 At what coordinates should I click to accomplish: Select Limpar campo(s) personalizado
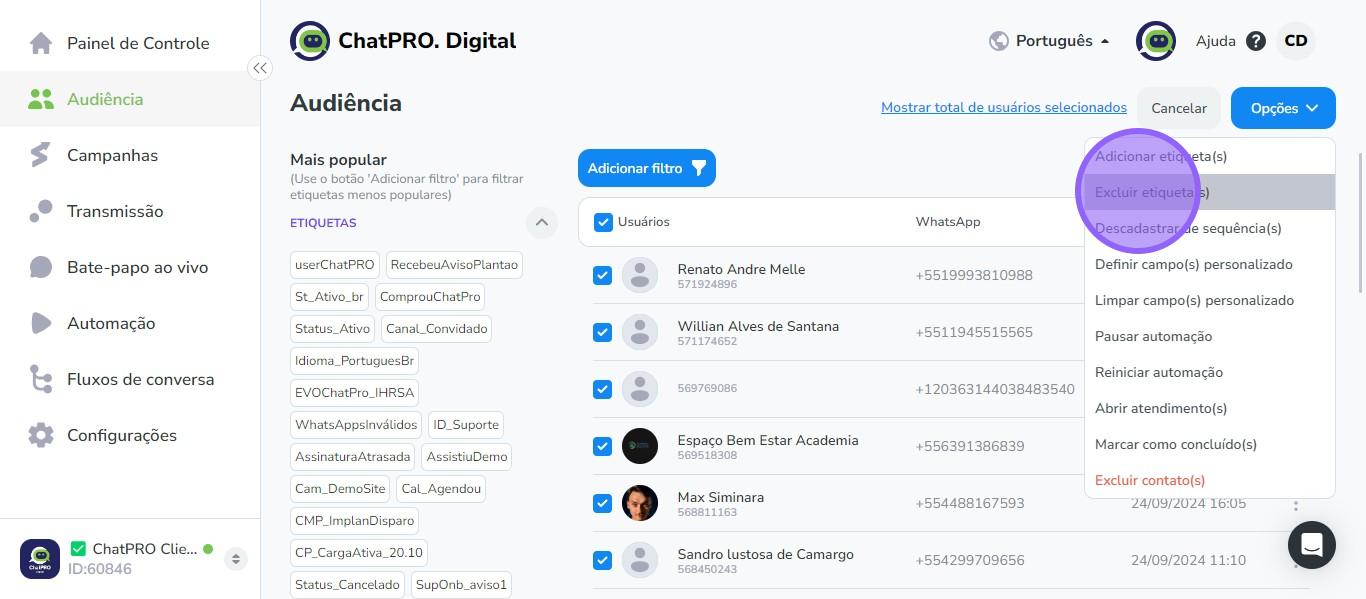tap(1210, 300)
